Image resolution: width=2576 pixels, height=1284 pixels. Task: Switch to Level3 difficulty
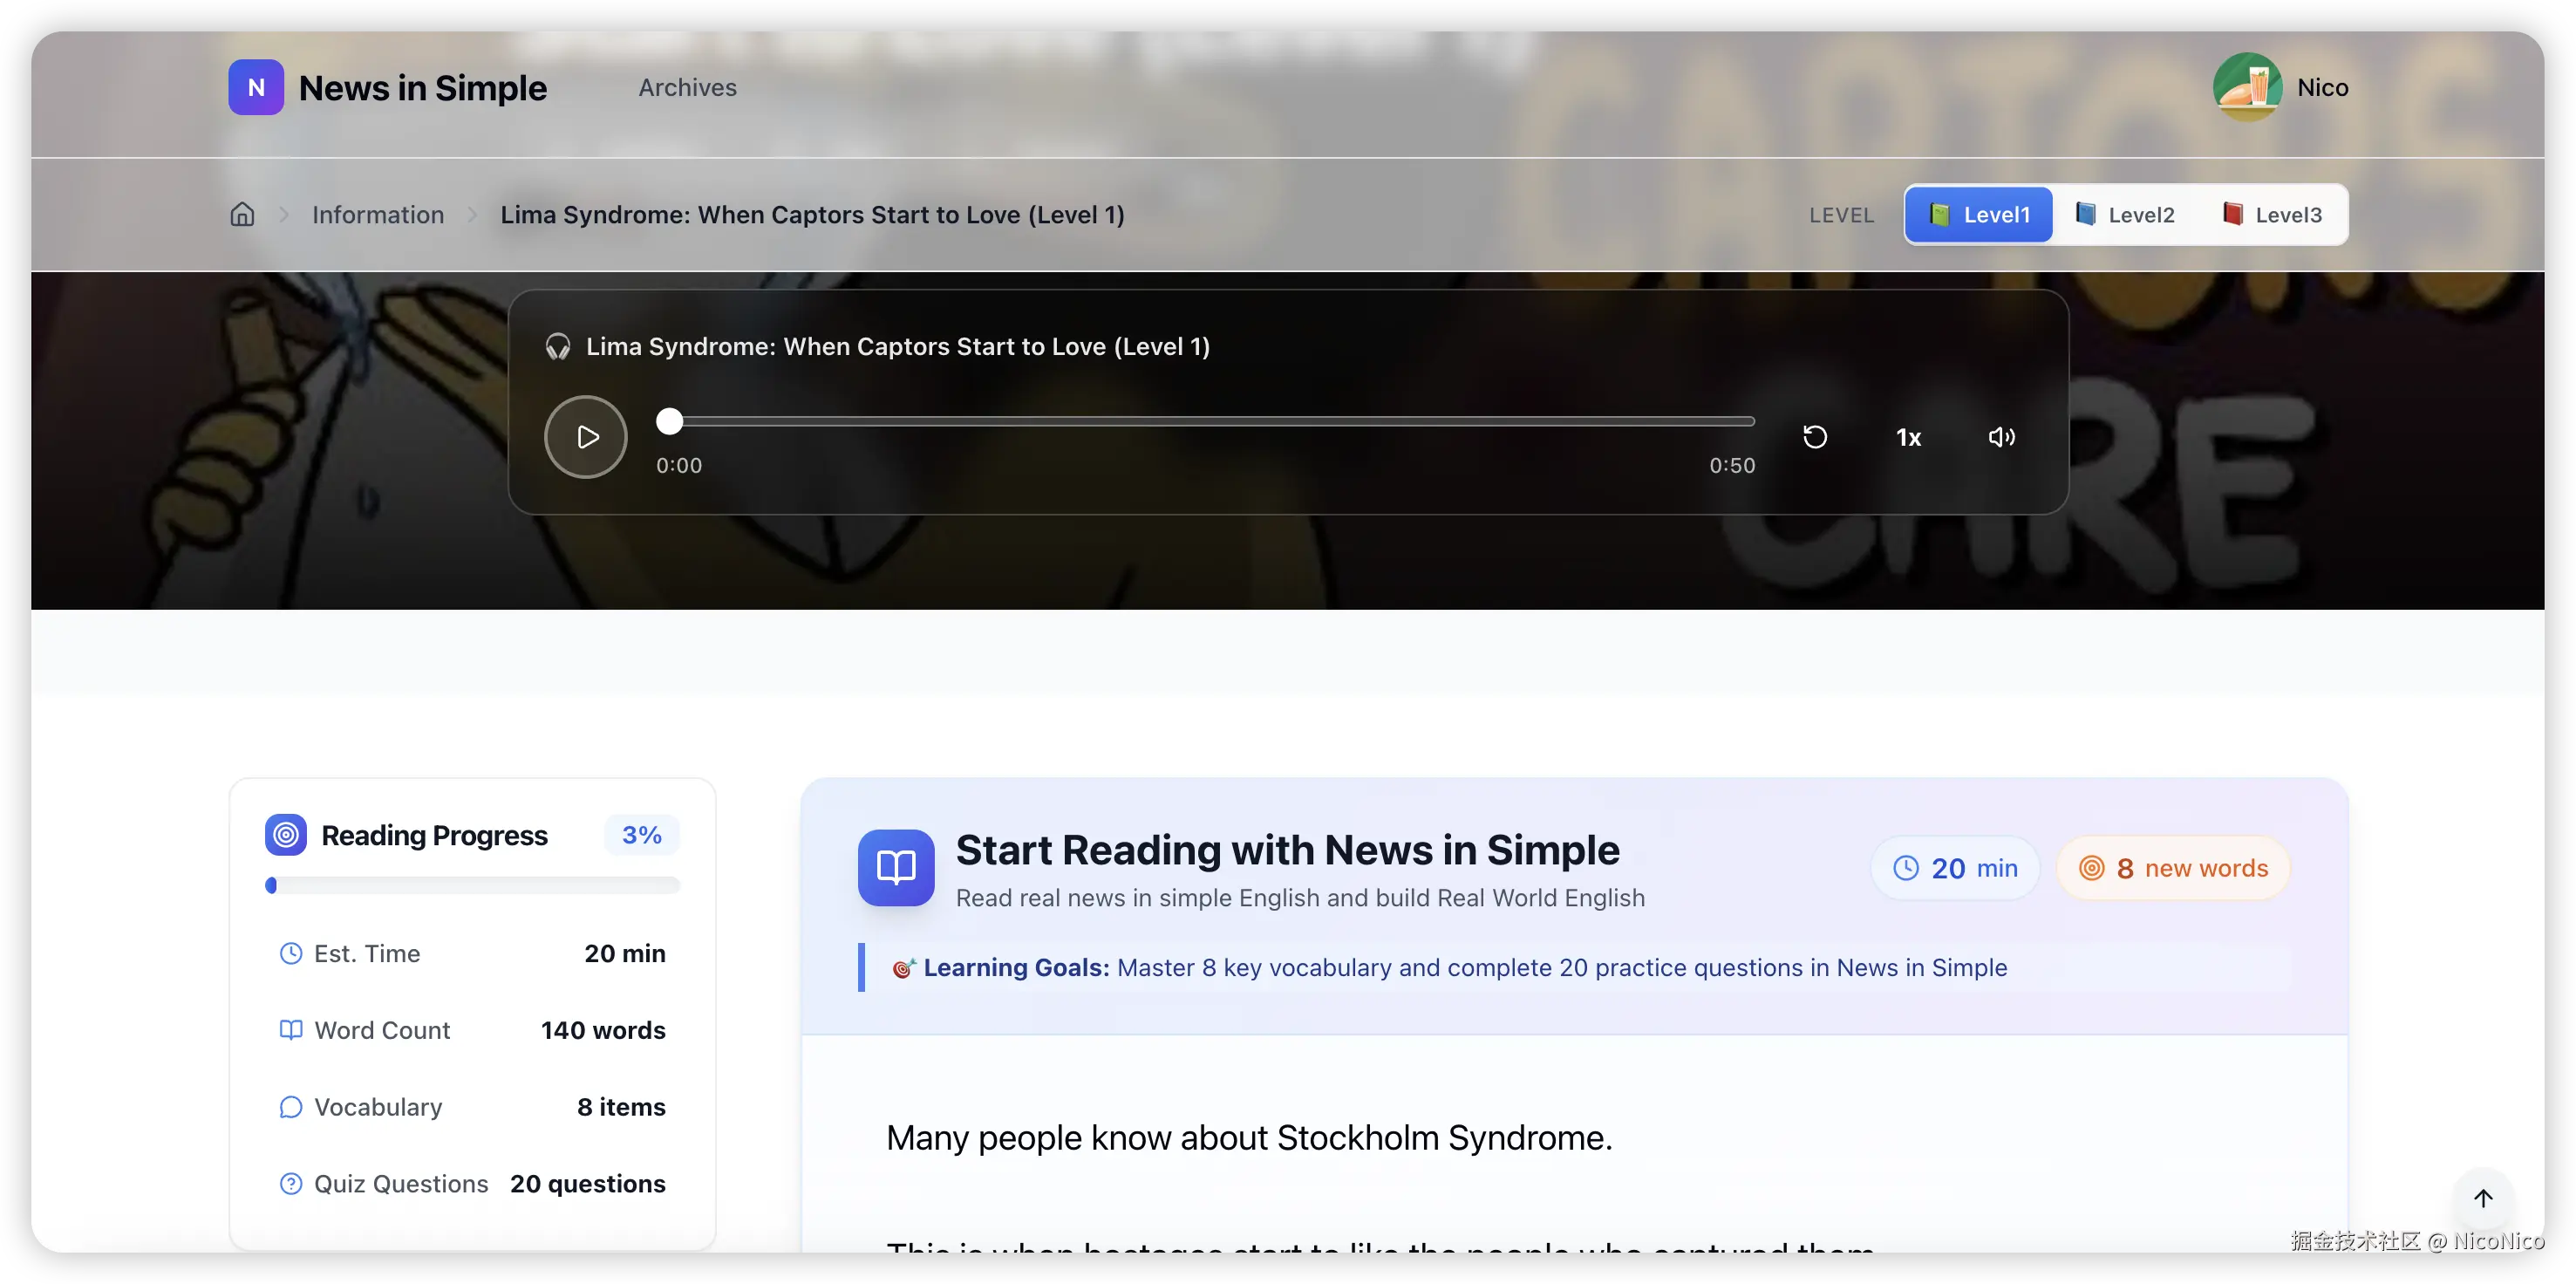point(2272,214)
